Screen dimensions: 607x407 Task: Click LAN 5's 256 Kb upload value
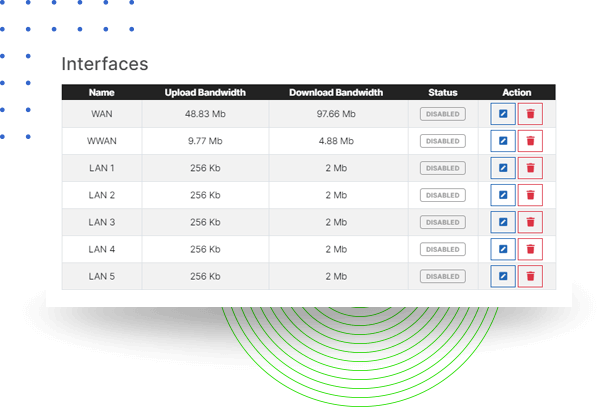tap(205, 277)
